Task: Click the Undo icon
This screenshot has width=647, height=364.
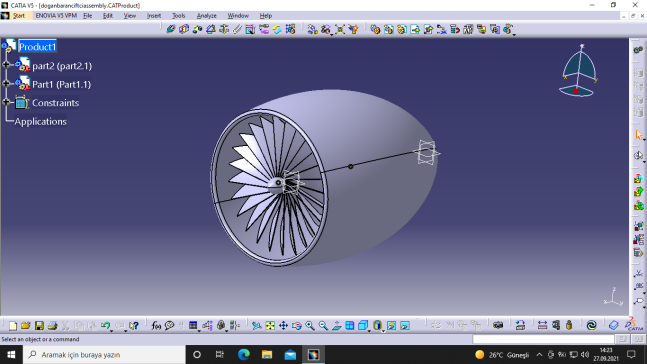Action: [106, 326]
